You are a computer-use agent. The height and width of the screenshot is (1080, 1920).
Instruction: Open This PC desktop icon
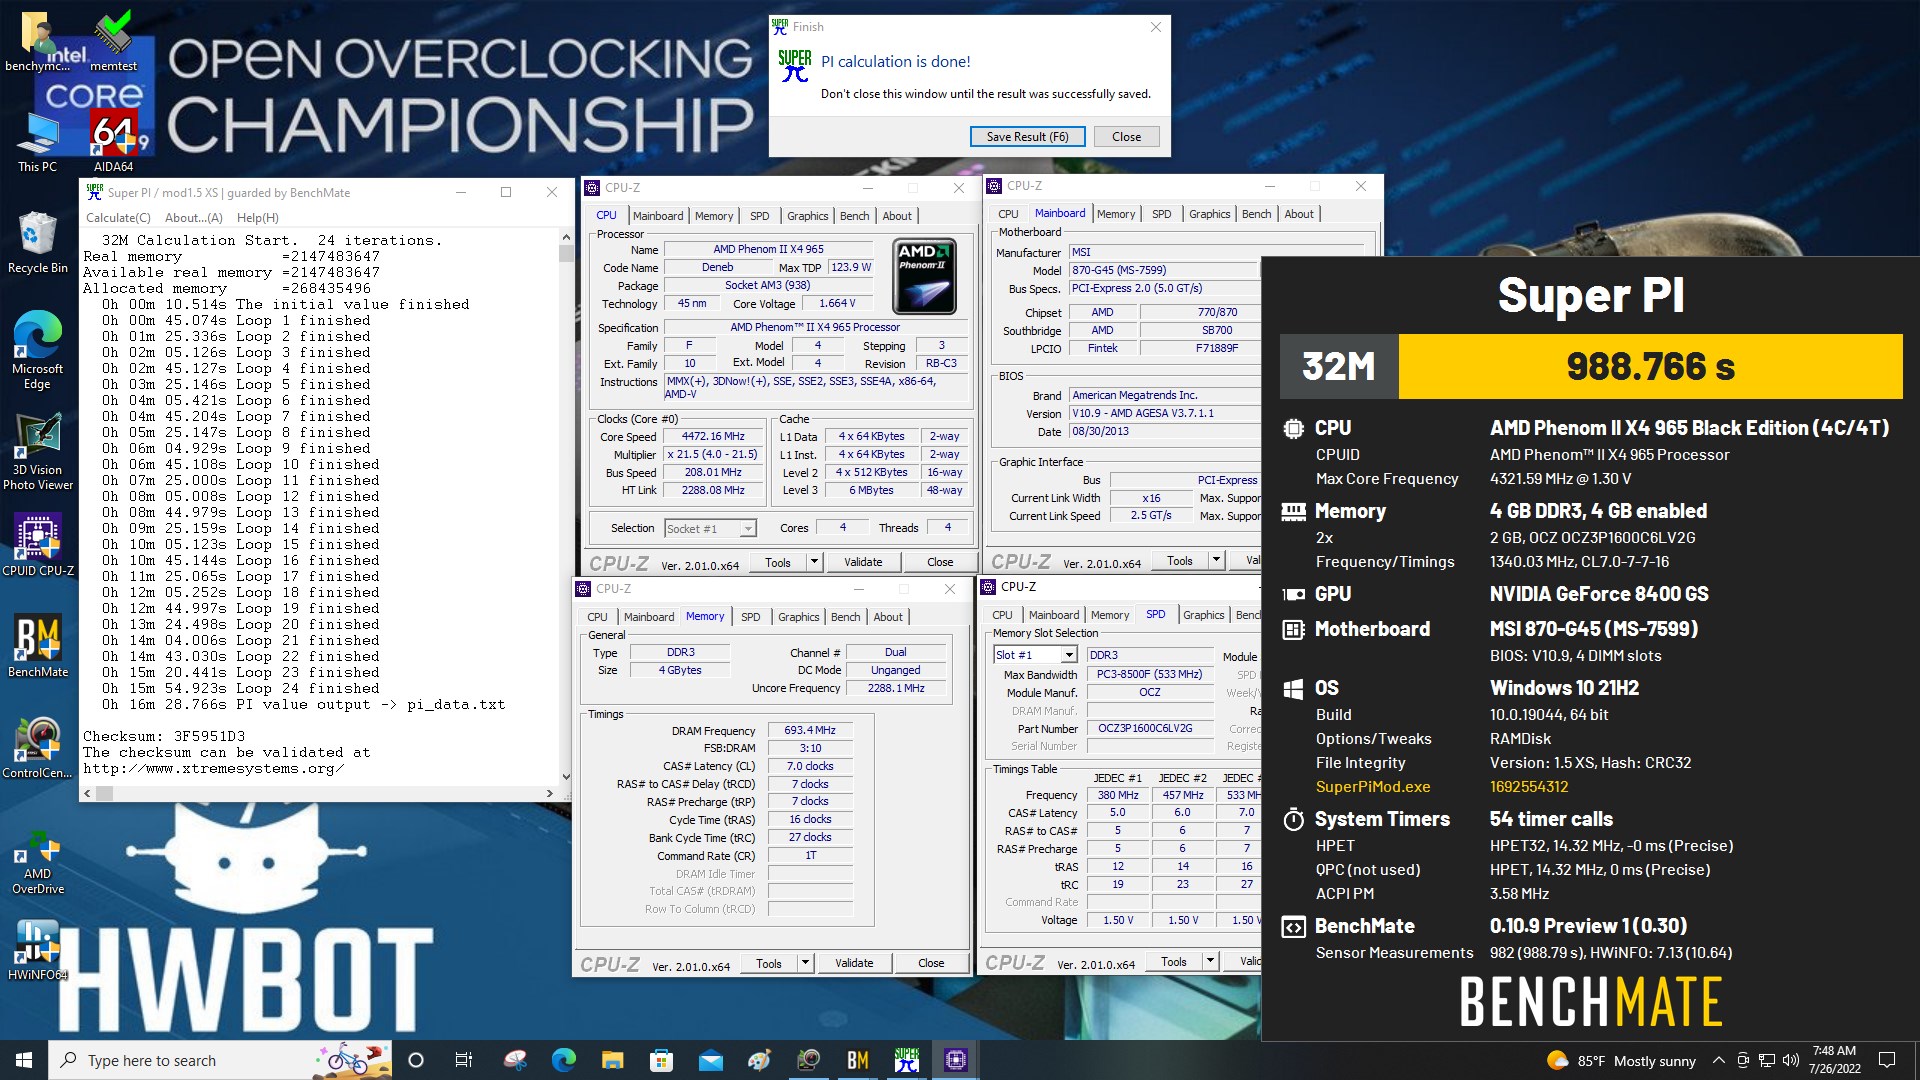coord(38,143)
